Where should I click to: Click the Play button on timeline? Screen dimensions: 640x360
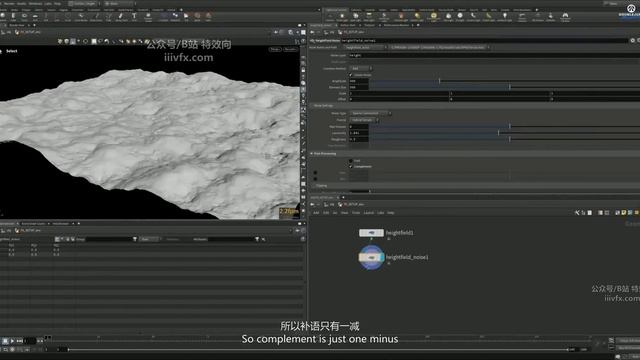(12, 340)
